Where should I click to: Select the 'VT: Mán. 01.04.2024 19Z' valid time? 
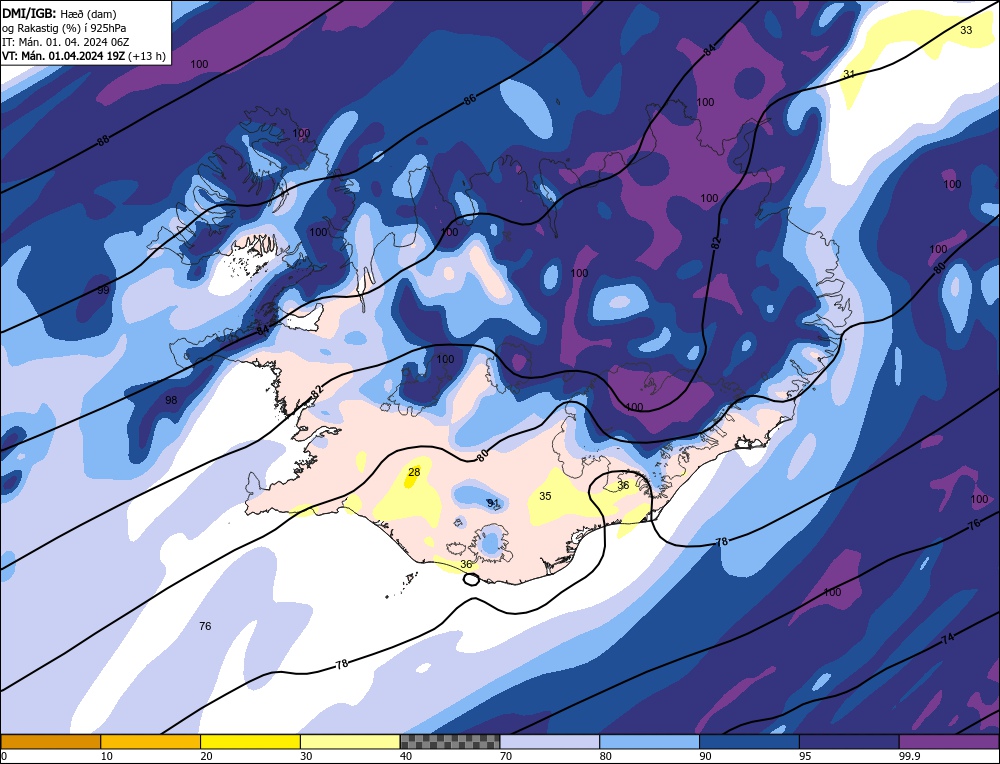(63, 56)
